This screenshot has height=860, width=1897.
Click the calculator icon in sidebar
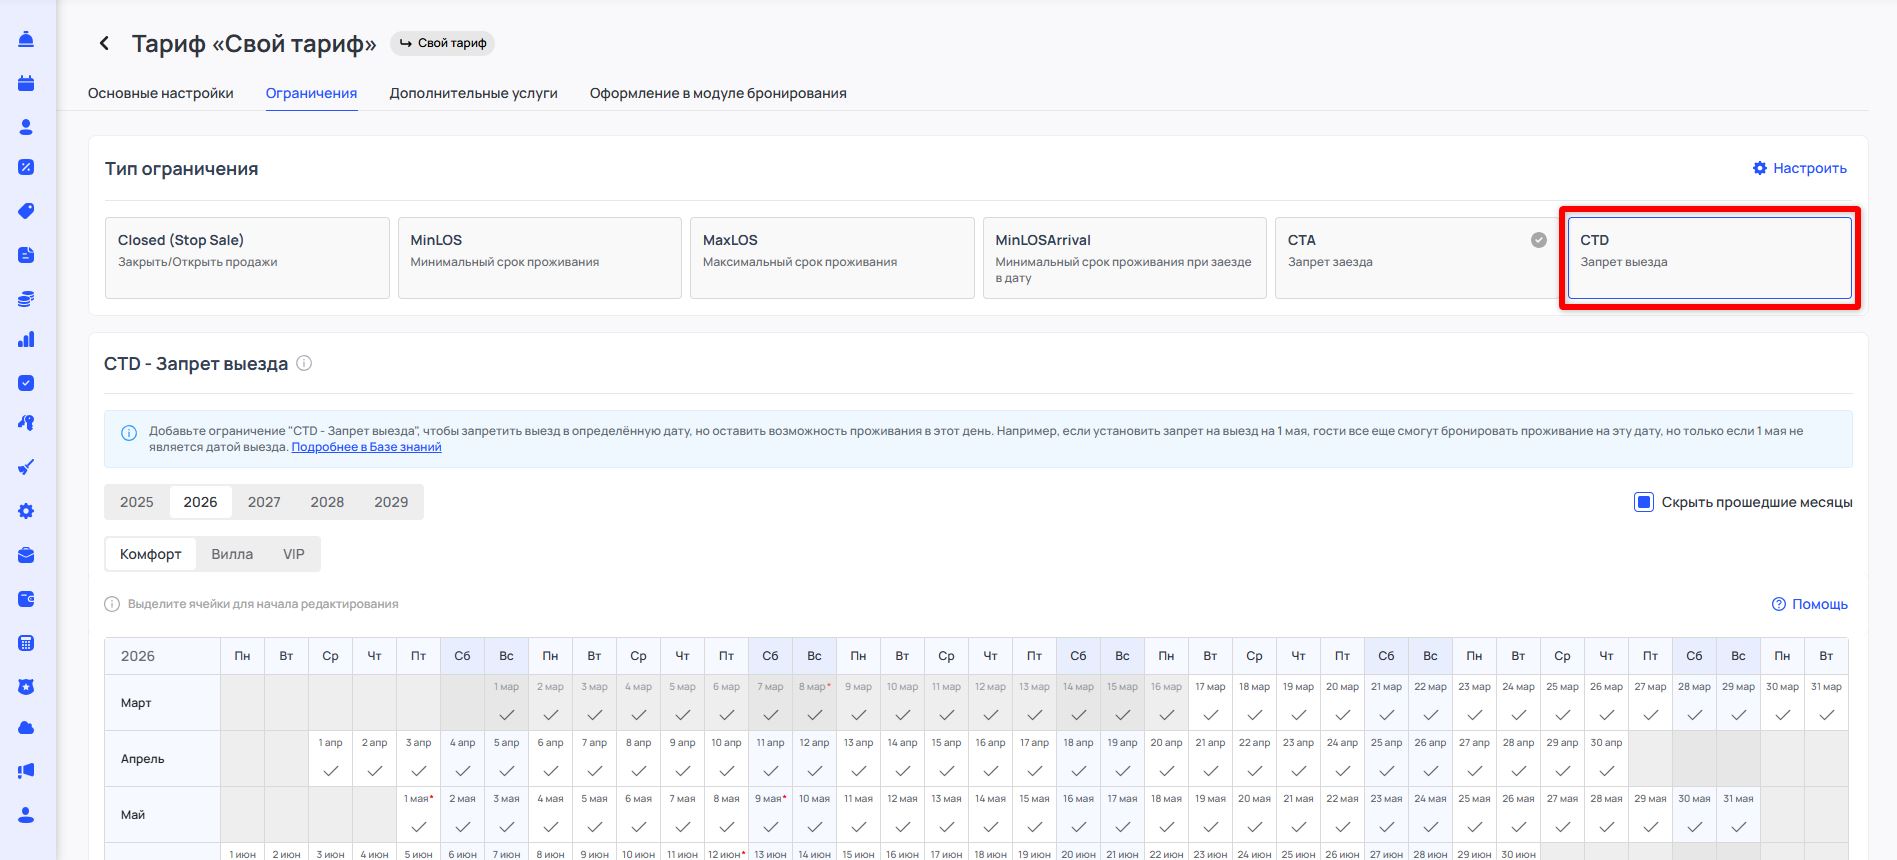[27, 643]
